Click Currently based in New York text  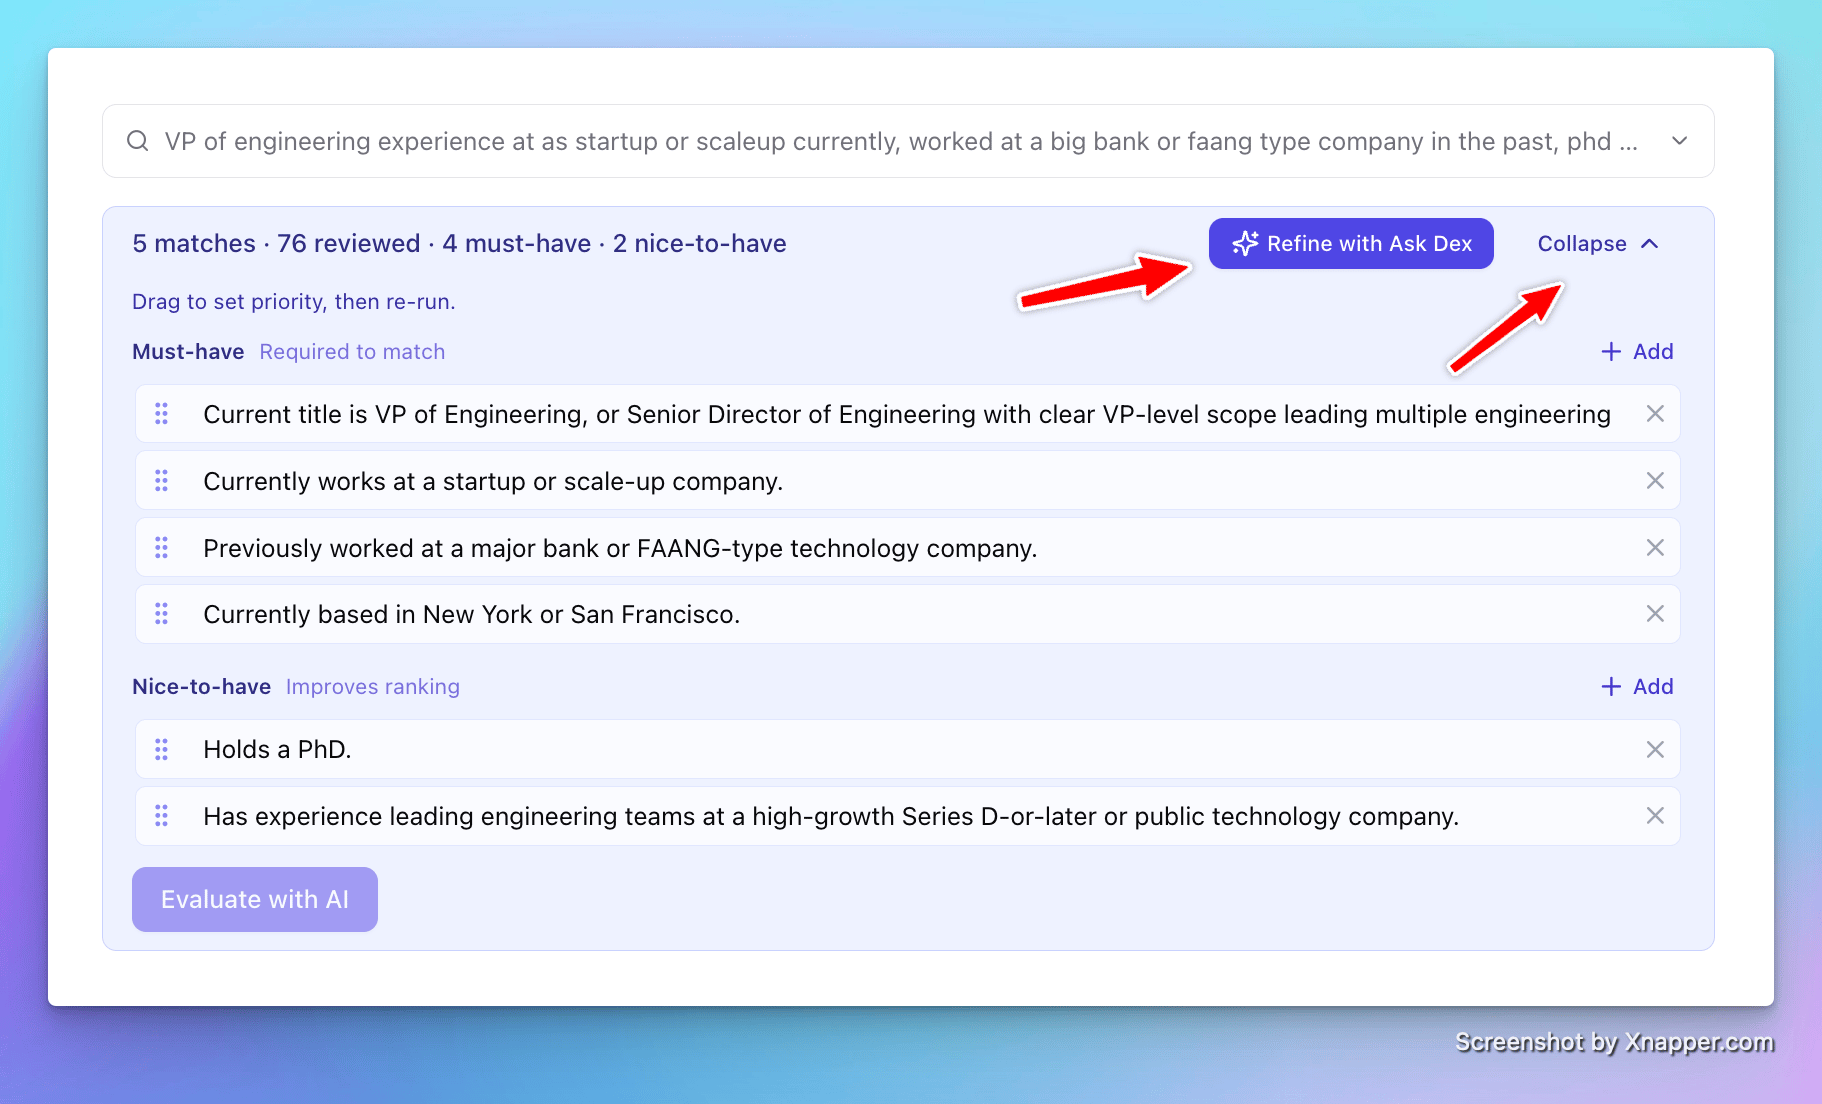(x=472, y=614)
